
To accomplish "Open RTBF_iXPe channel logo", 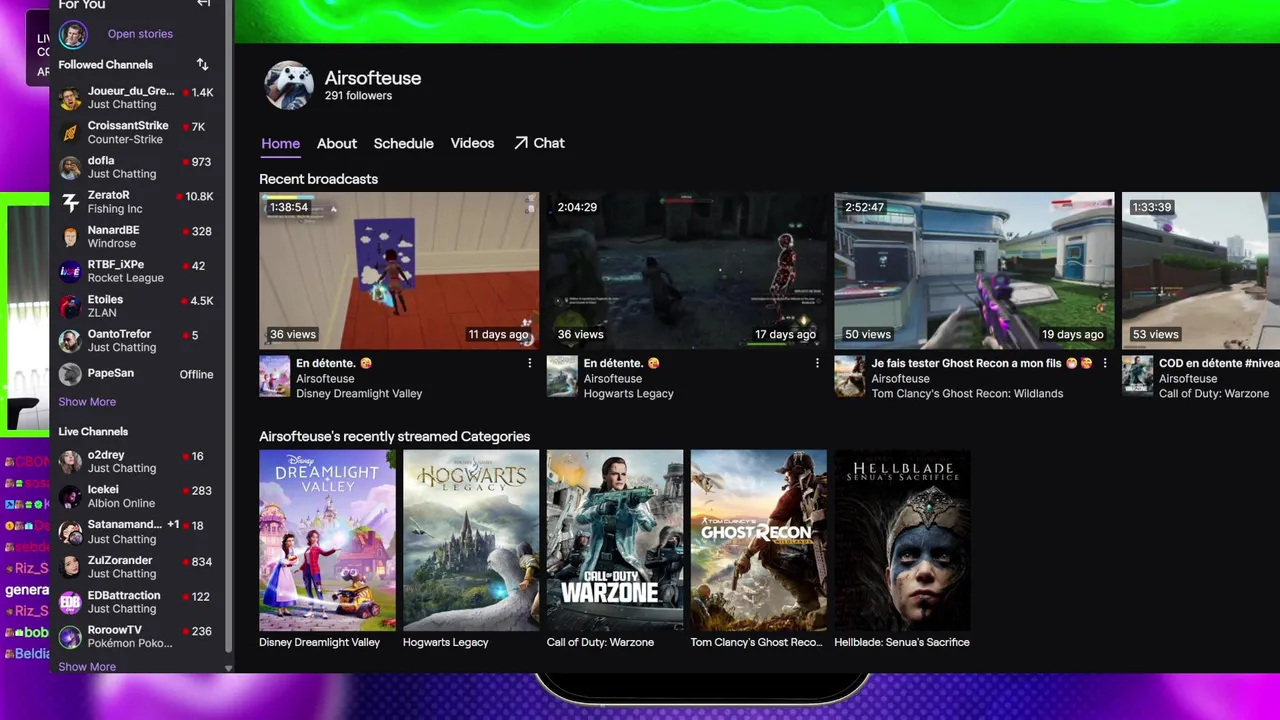I will coord(70,272).
